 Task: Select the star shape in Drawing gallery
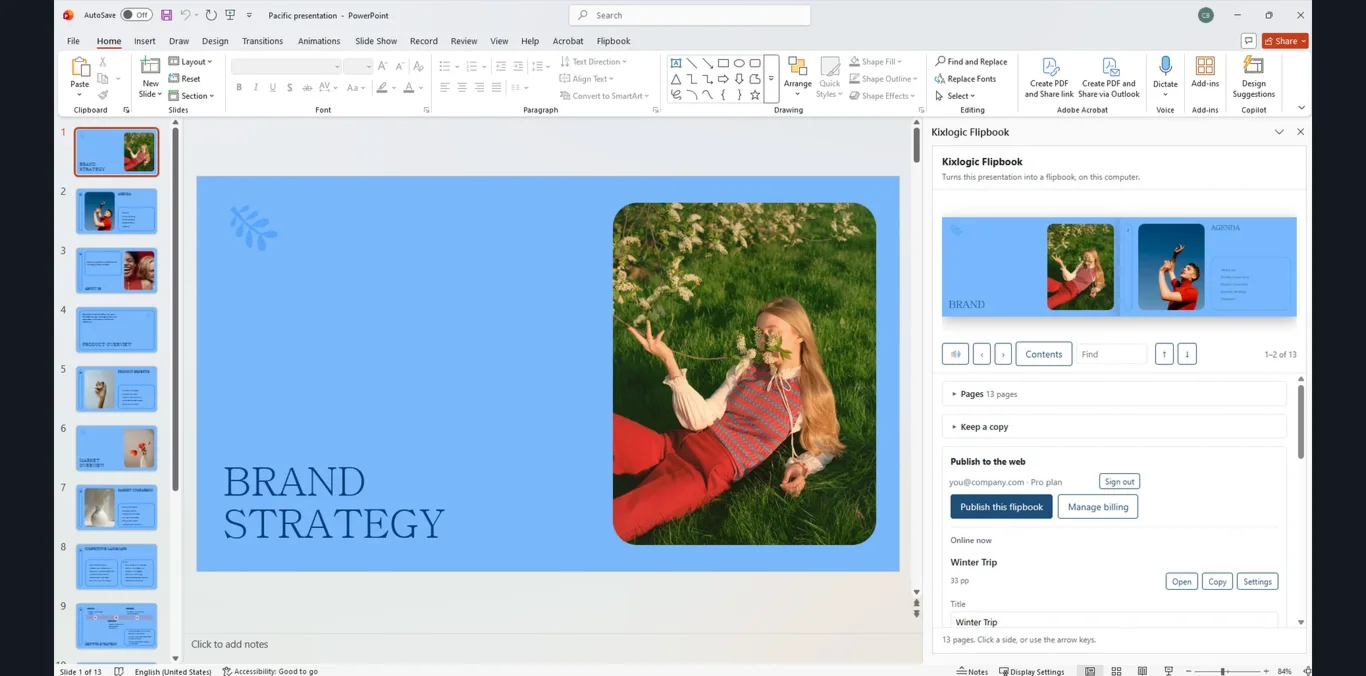755,95
